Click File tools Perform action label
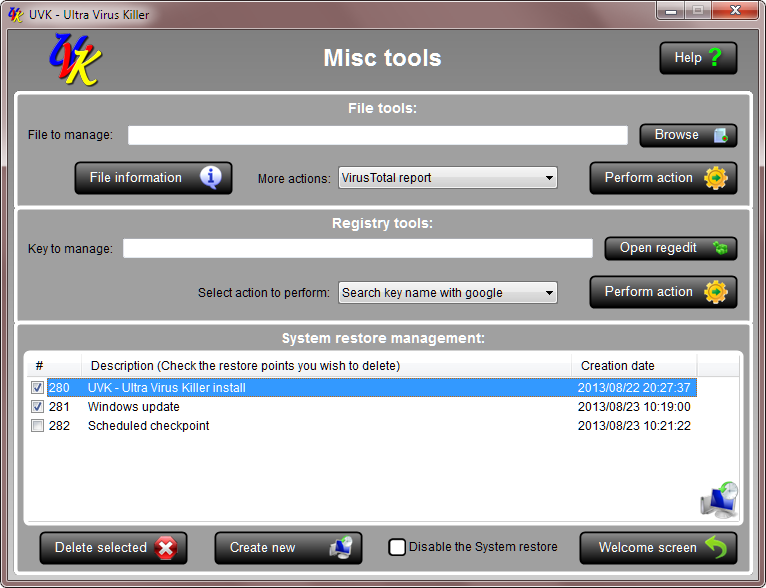The width and height of the screenshot is (766, 588). pyautogui.click(x=649, y=178)
